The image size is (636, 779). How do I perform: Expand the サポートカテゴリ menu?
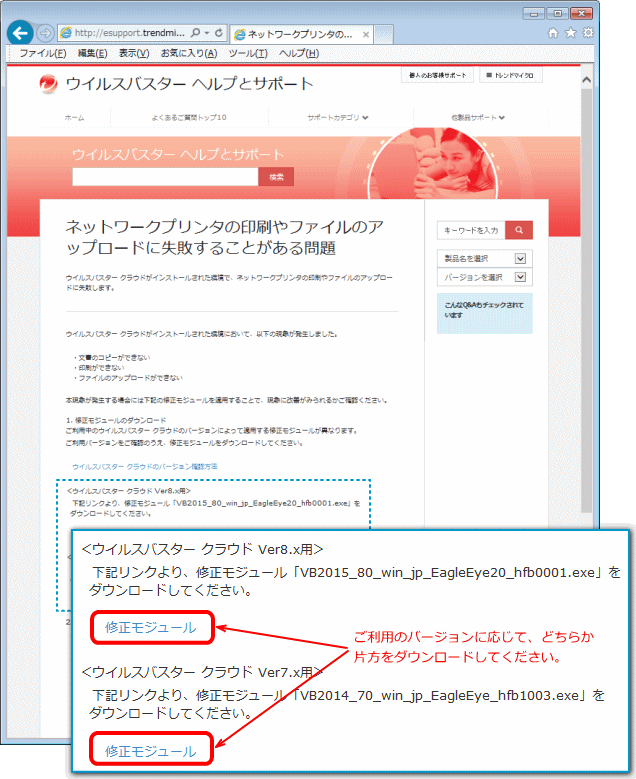[337, 118]
